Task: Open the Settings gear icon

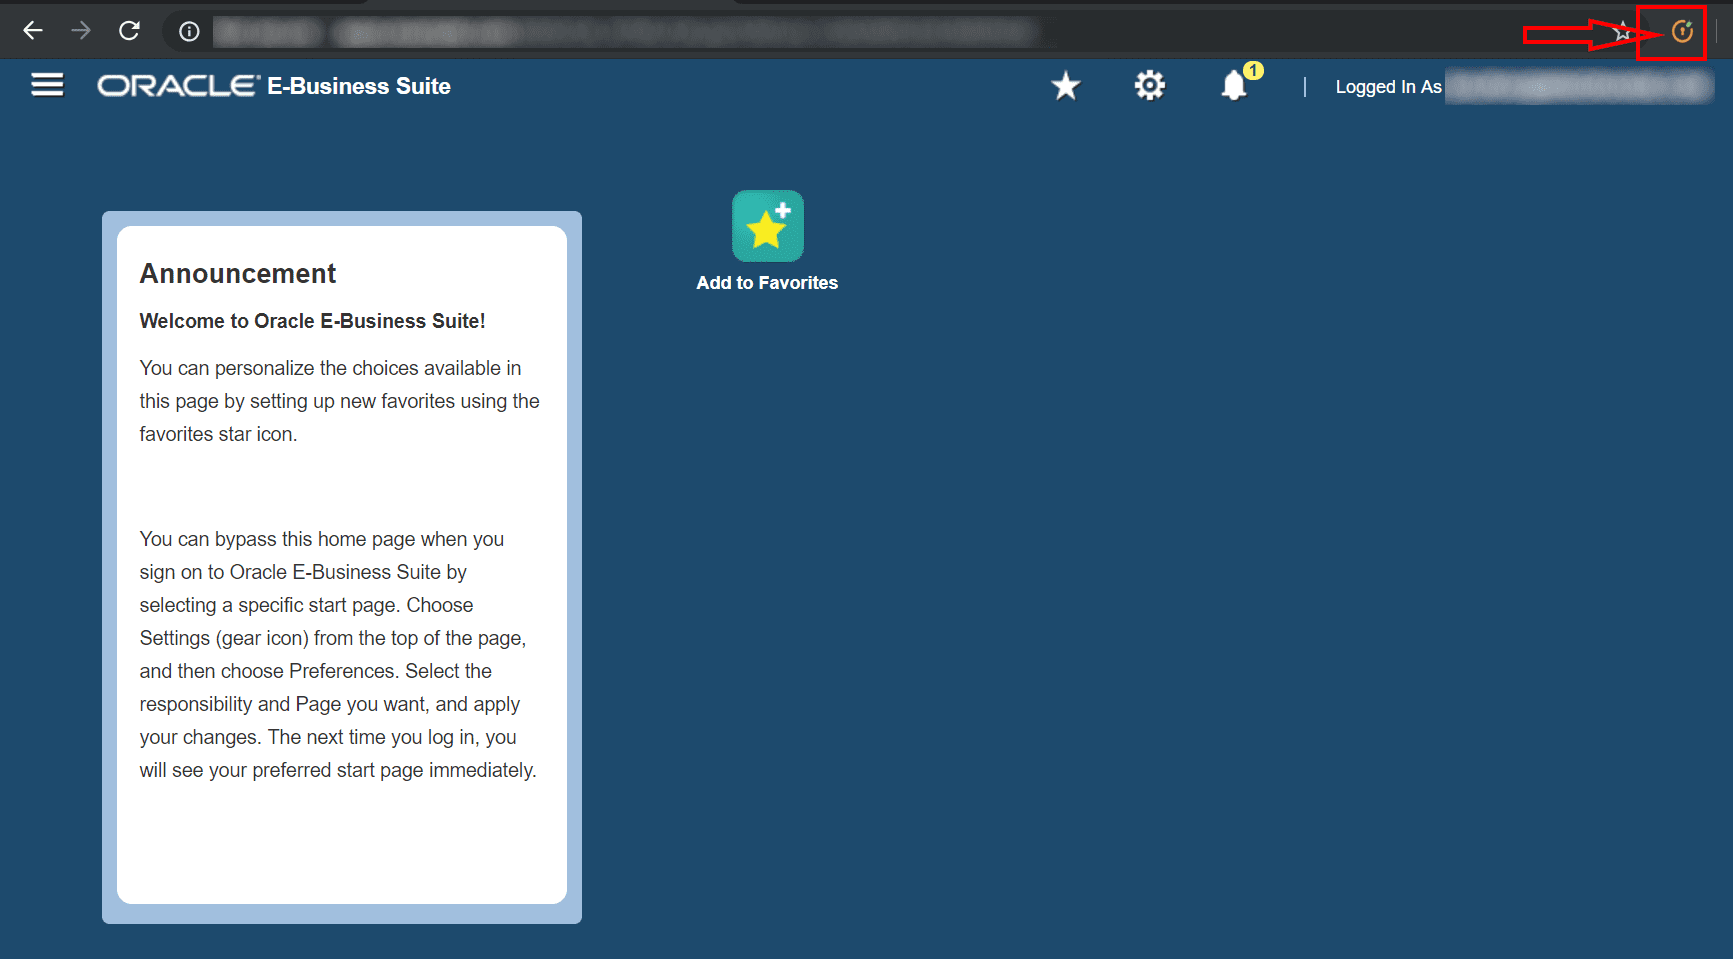Action: (1150, 86)
